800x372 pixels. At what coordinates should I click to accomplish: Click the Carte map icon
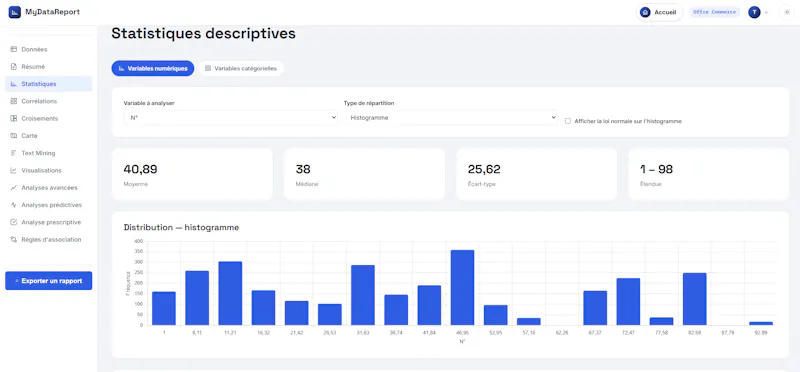pyautogui.click(x=14, y=136)
